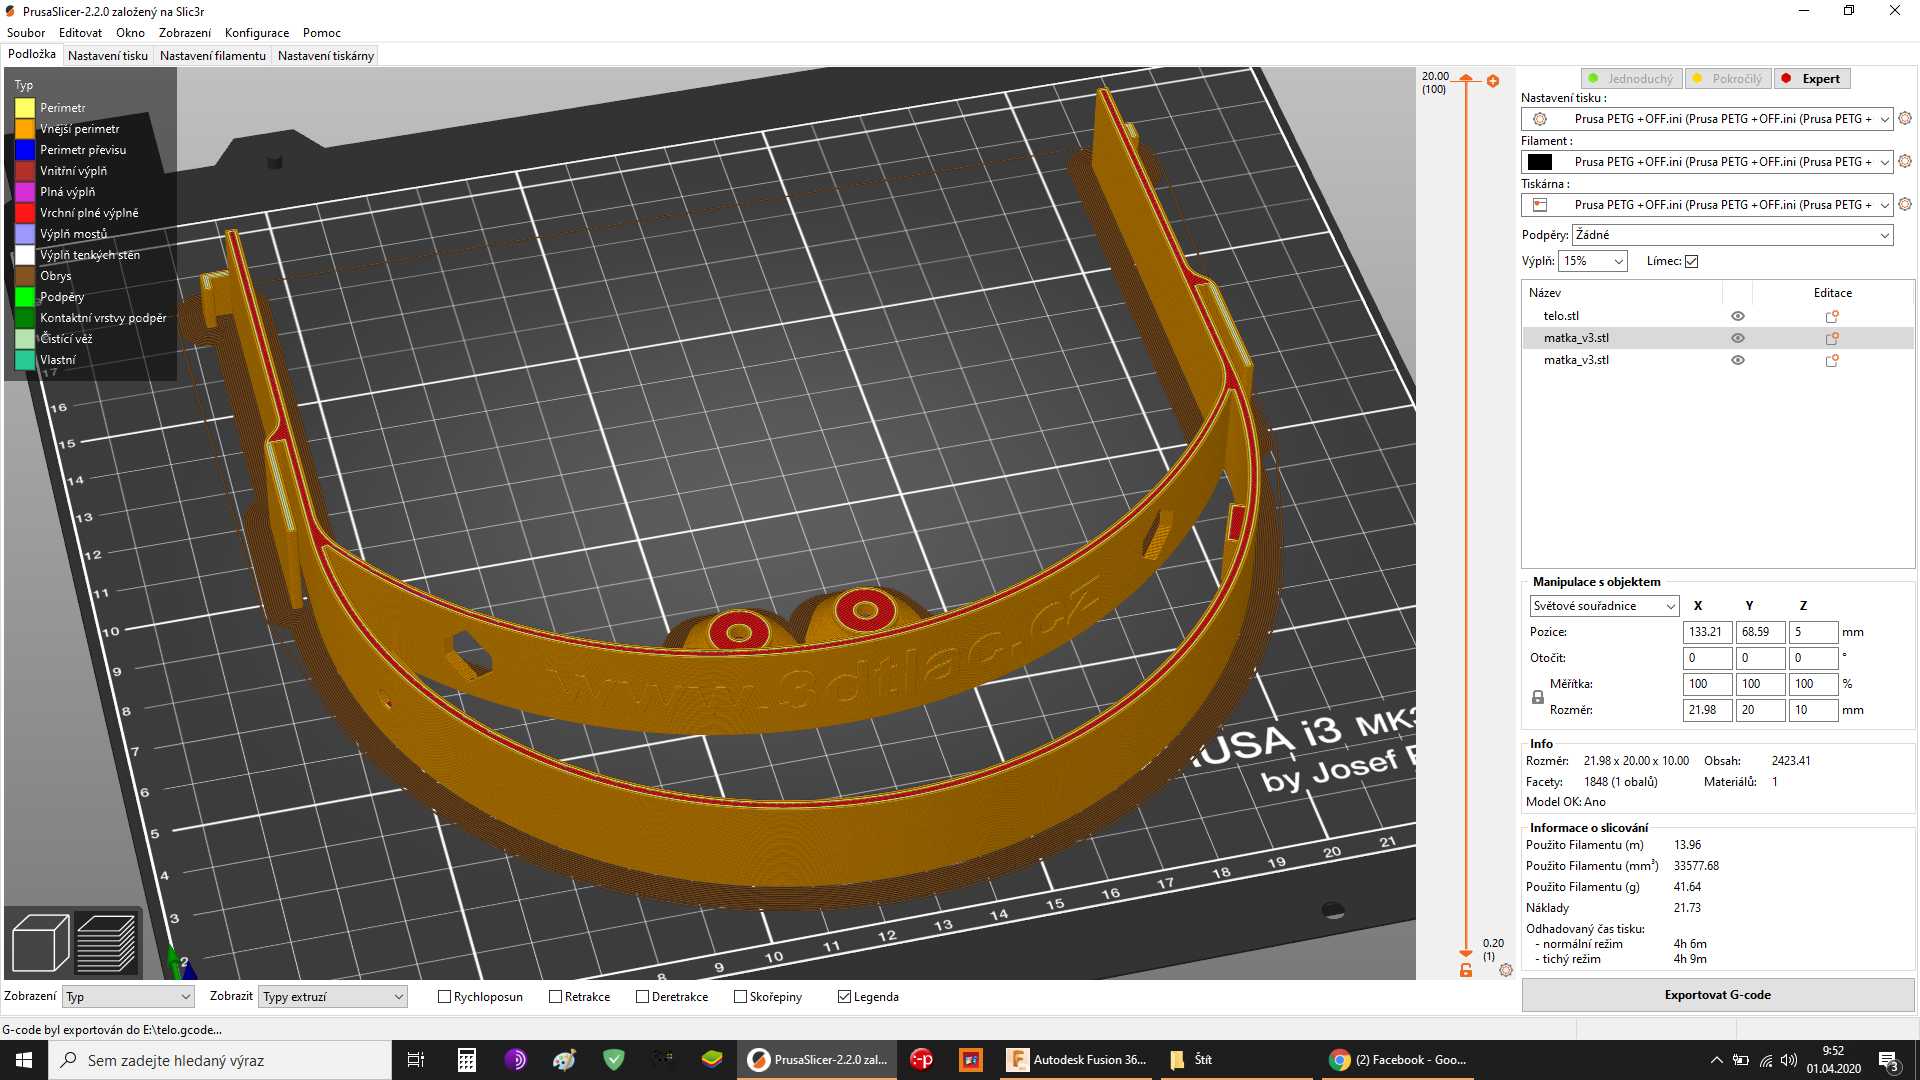This screenshot has height=1080, width=1920.
Task: Open layer slider settings cog icon
Action: pos(1506,970)
